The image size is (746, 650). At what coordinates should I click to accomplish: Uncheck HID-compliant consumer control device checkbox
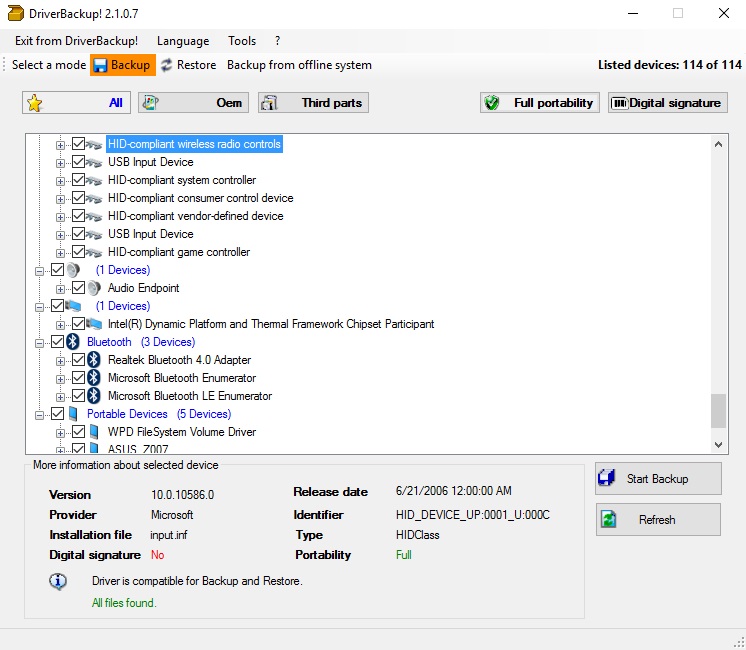(79, 197)
